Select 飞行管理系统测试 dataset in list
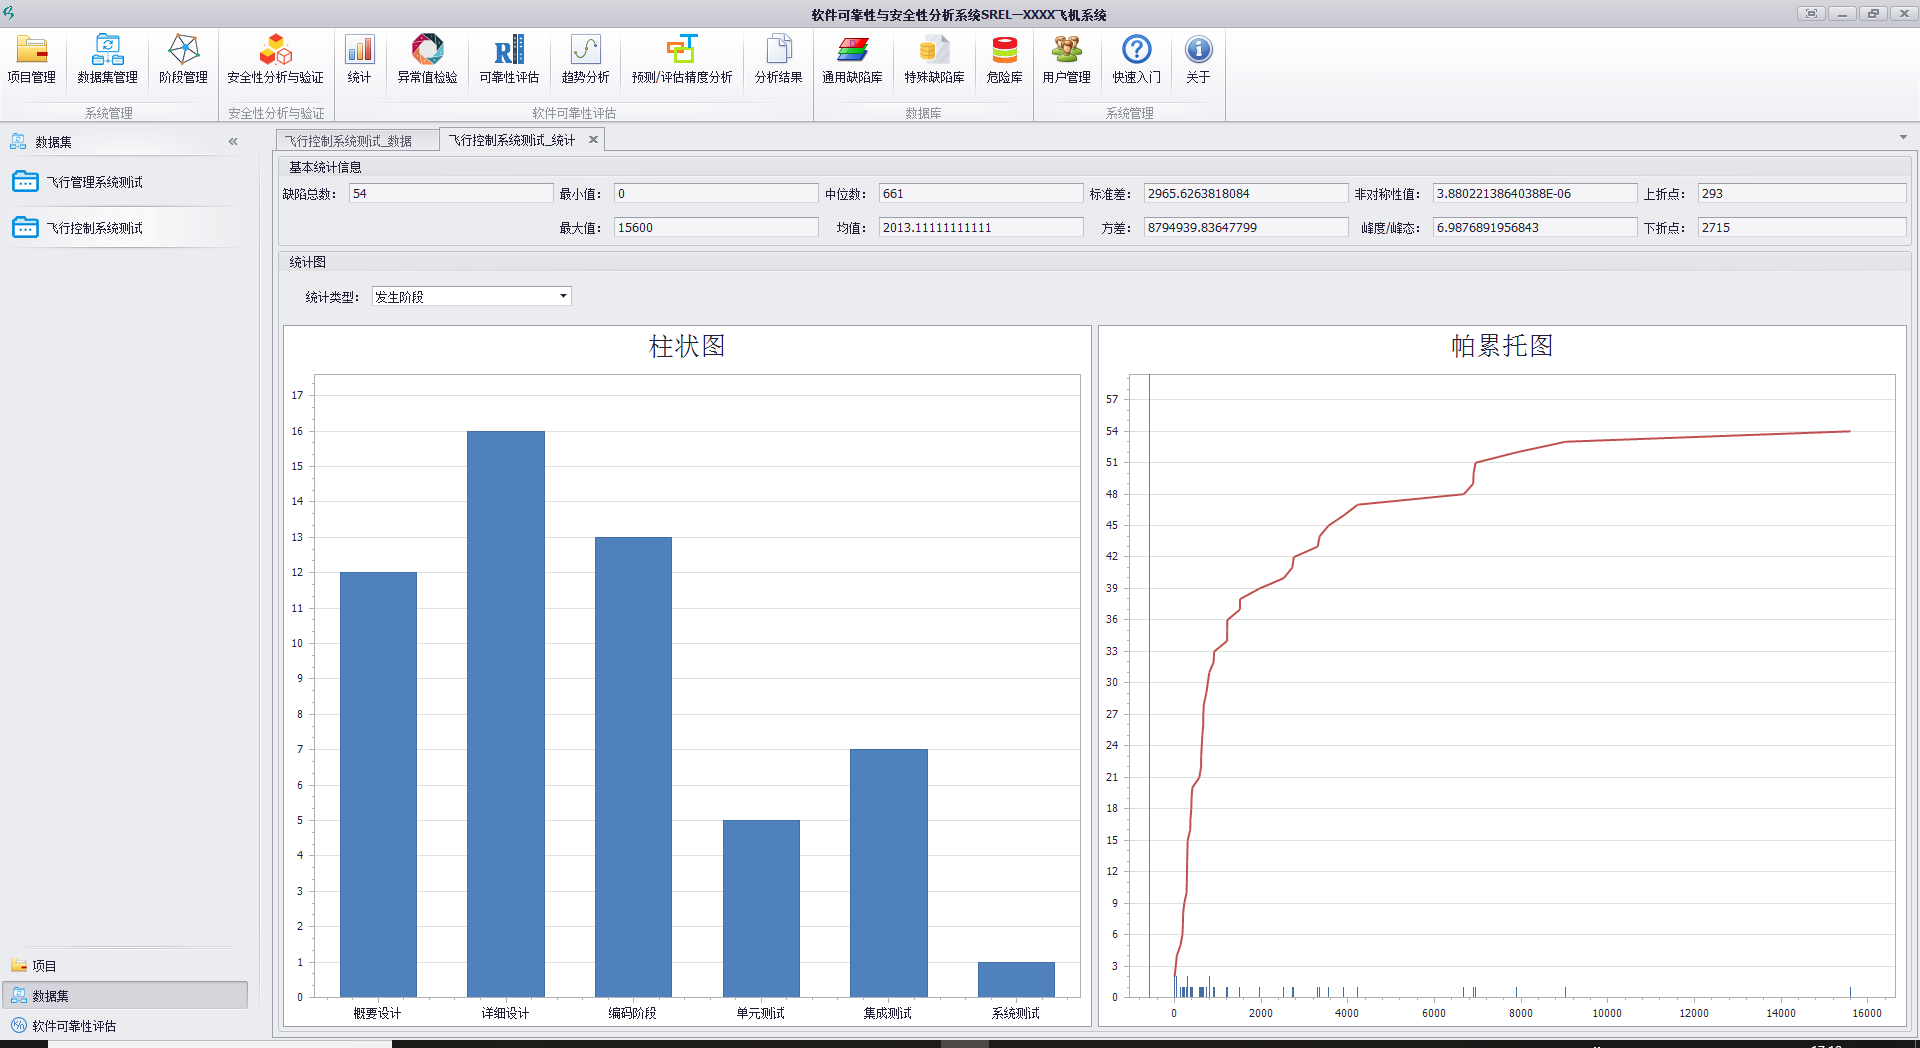This screenshot has height=1048, width=1920. coord(95,182)
